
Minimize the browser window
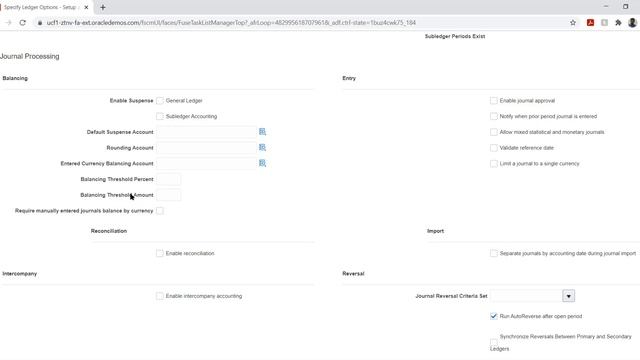[x=606, y=7]
